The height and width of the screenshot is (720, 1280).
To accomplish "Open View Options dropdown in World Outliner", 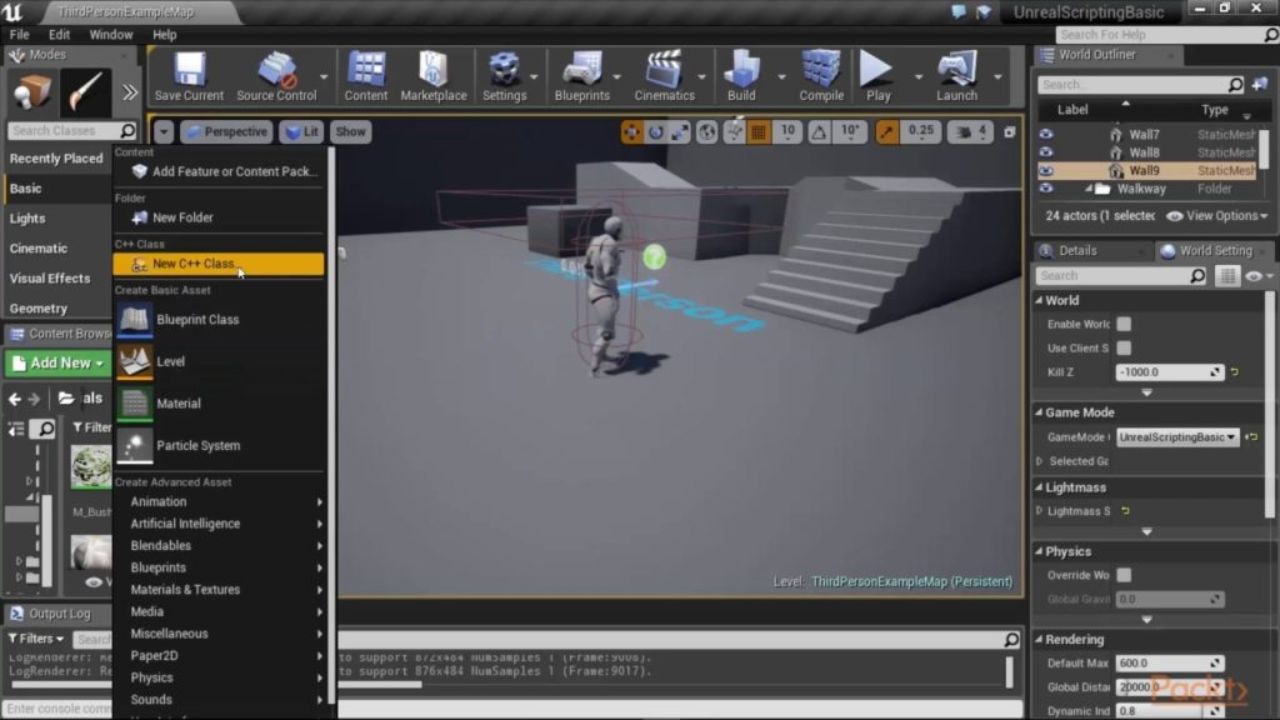I will pos(1217,216).
